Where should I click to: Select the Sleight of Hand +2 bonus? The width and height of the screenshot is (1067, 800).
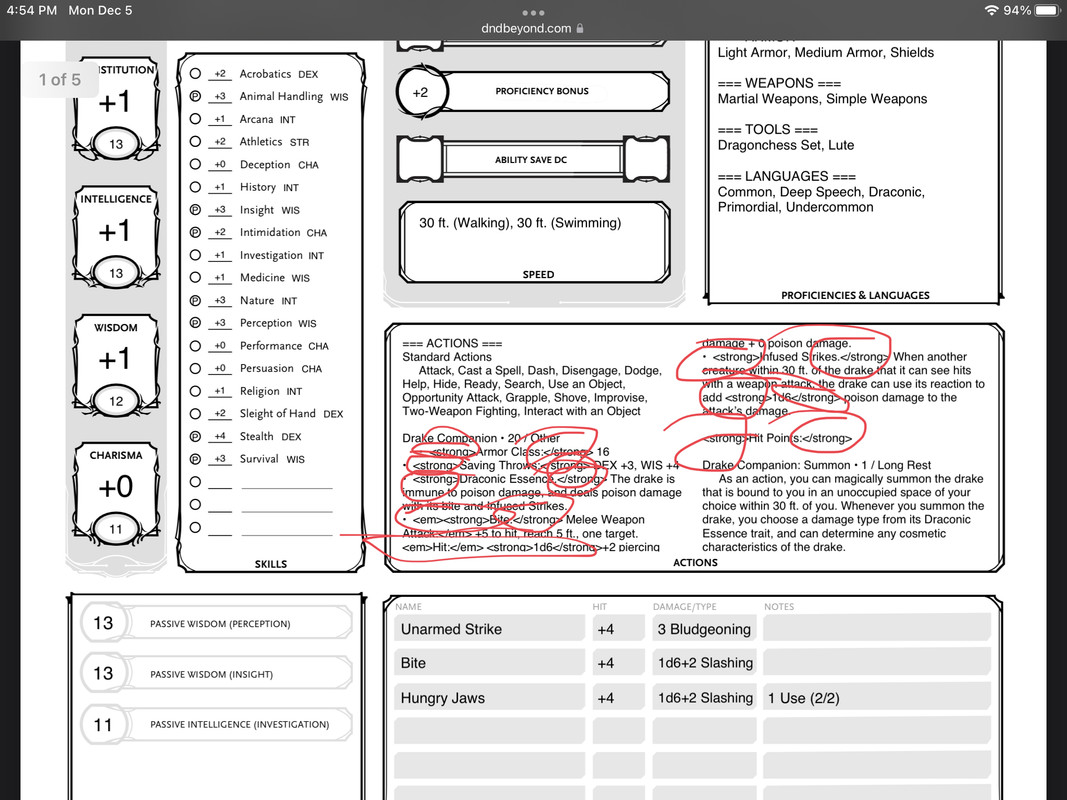(x=220, y=414)
